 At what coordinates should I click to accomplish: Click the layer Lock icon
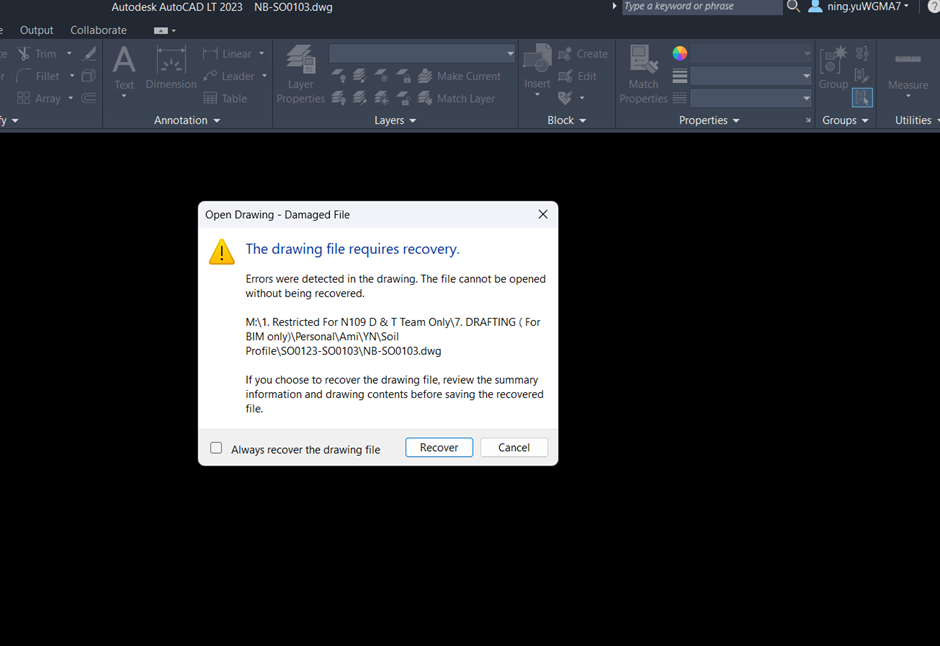[403, 76]
